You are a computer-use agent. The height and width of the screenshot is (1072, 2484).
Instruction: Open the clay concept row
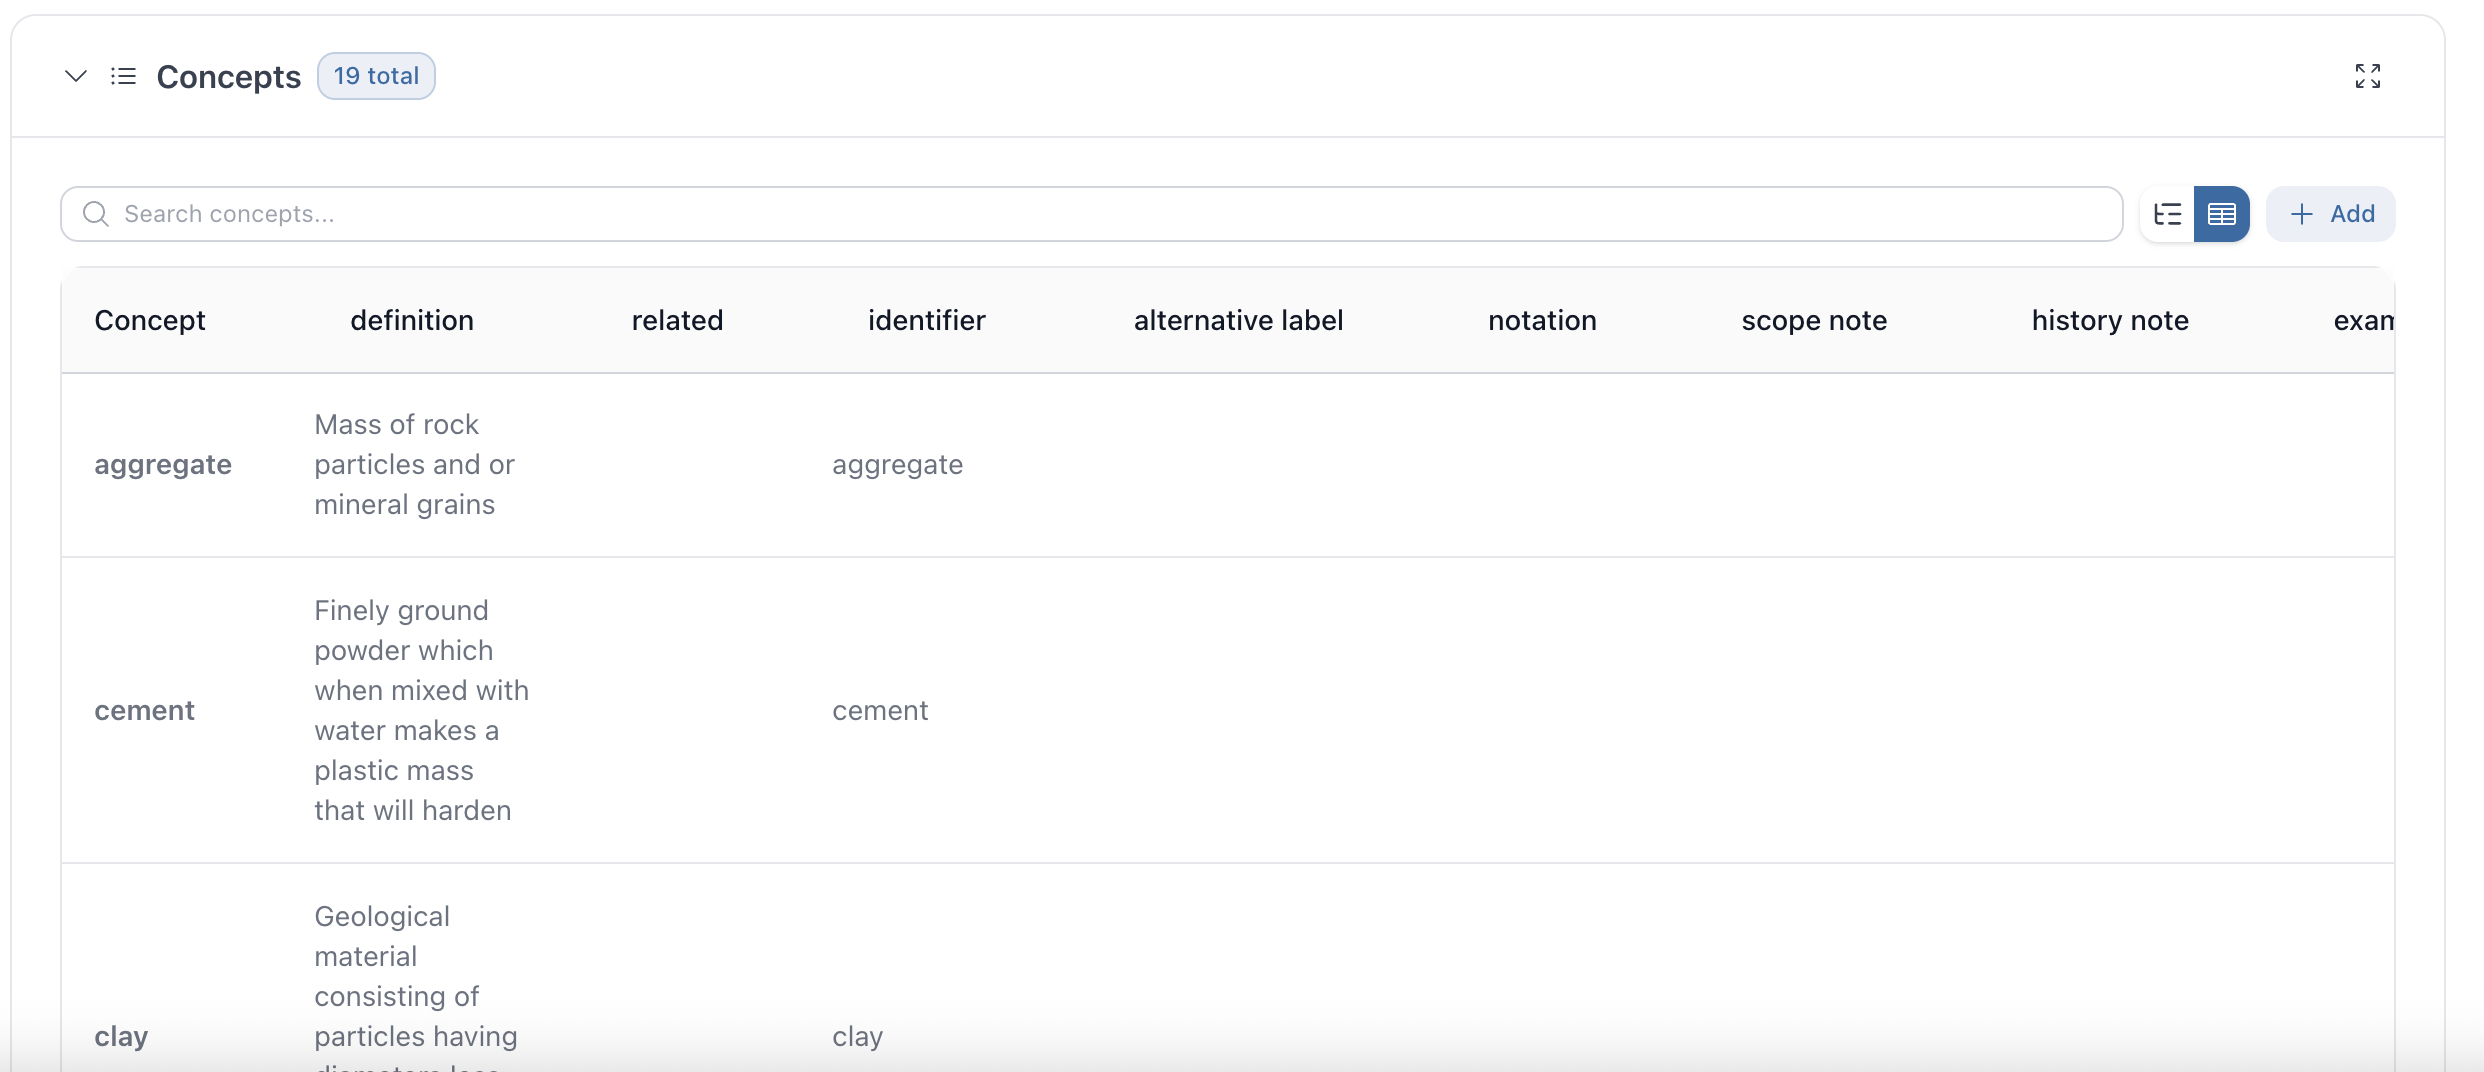coord(121,1037)
